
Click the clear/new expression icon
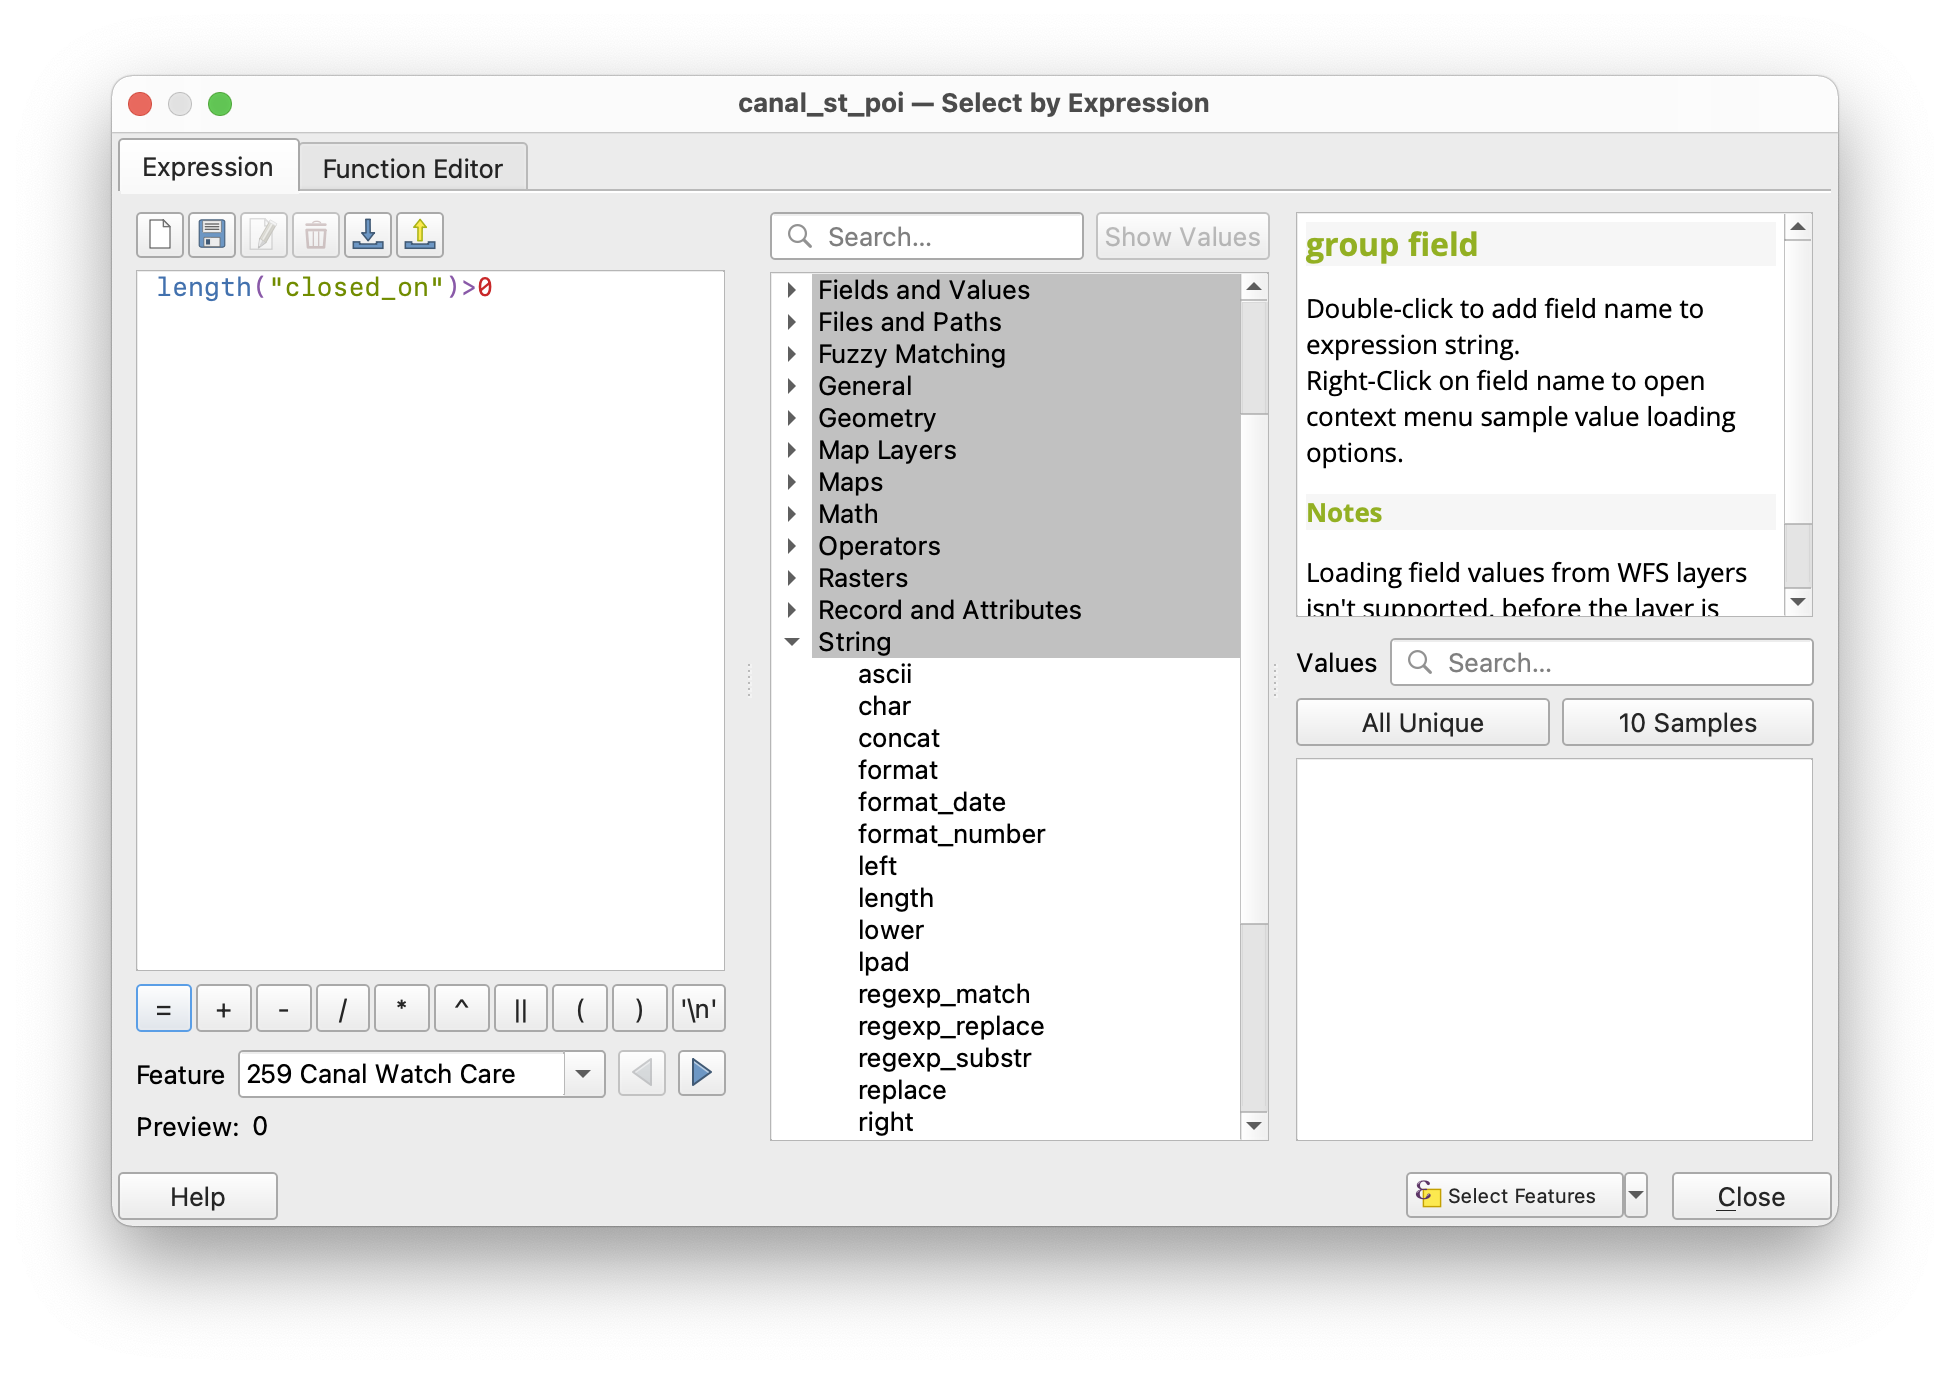[x=160, y=236]
